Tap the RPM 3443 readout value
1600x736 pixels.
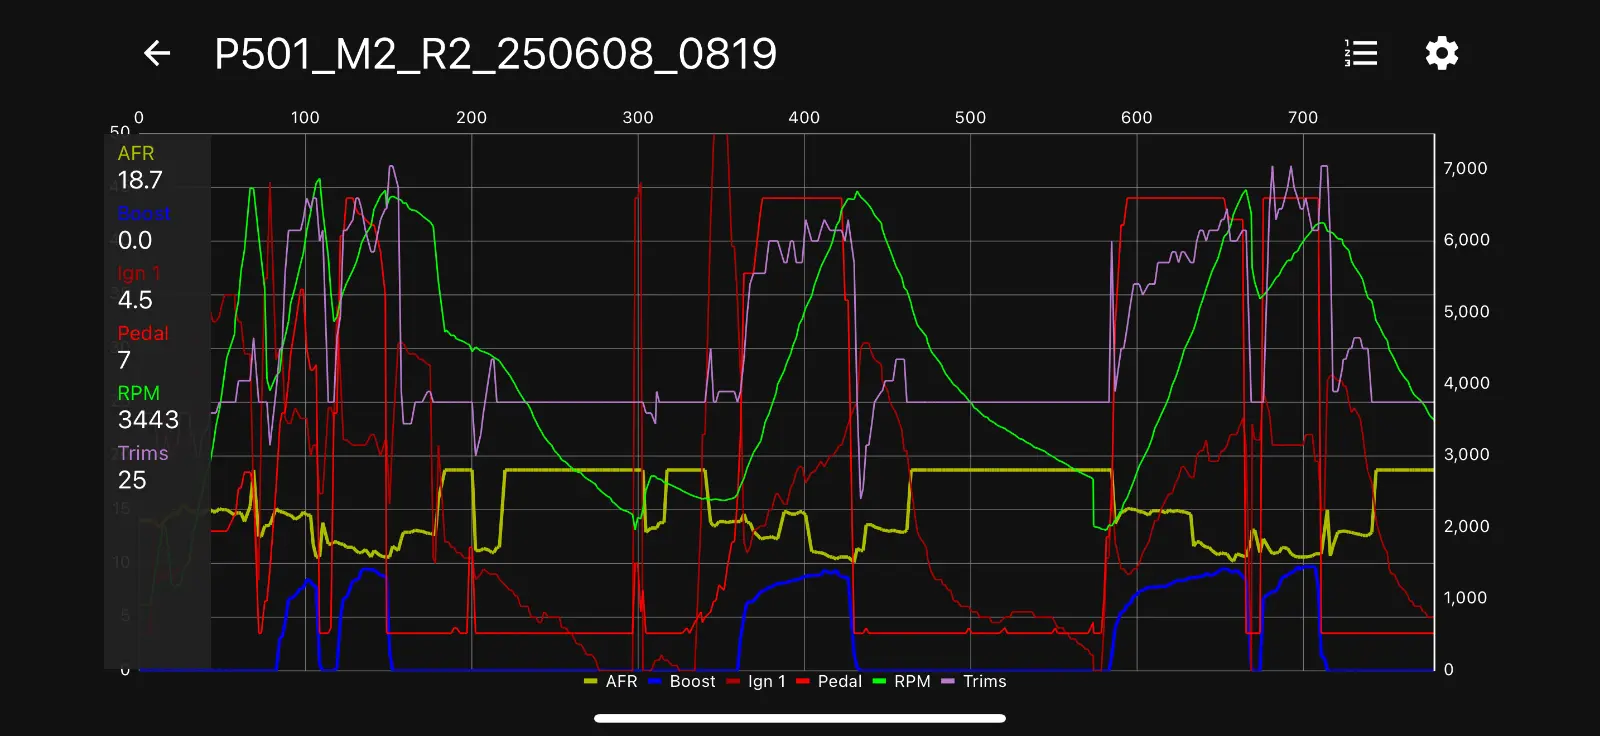pos(148,420)
